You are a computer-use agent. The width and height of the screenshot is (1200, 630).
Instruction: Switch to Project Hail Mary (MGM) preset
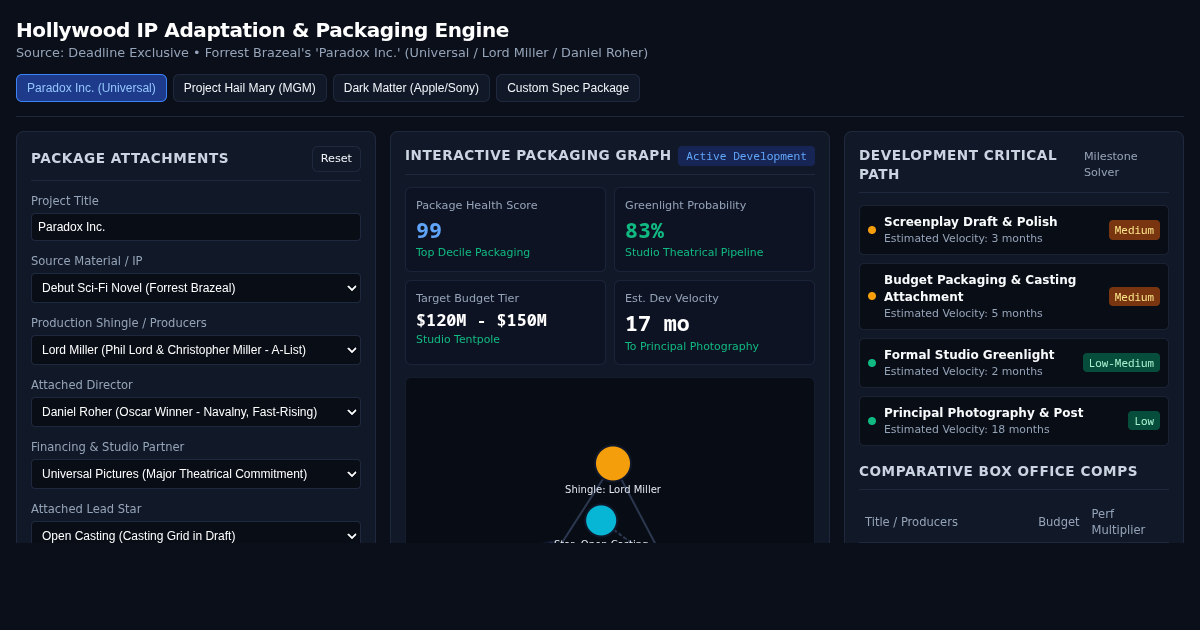pyautogui.click(x=250, y=88)
